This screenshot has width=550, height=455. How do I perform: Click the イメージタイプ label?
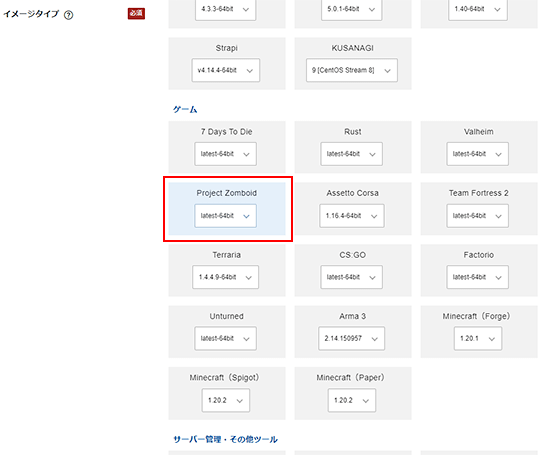click(x=31, y=14)
